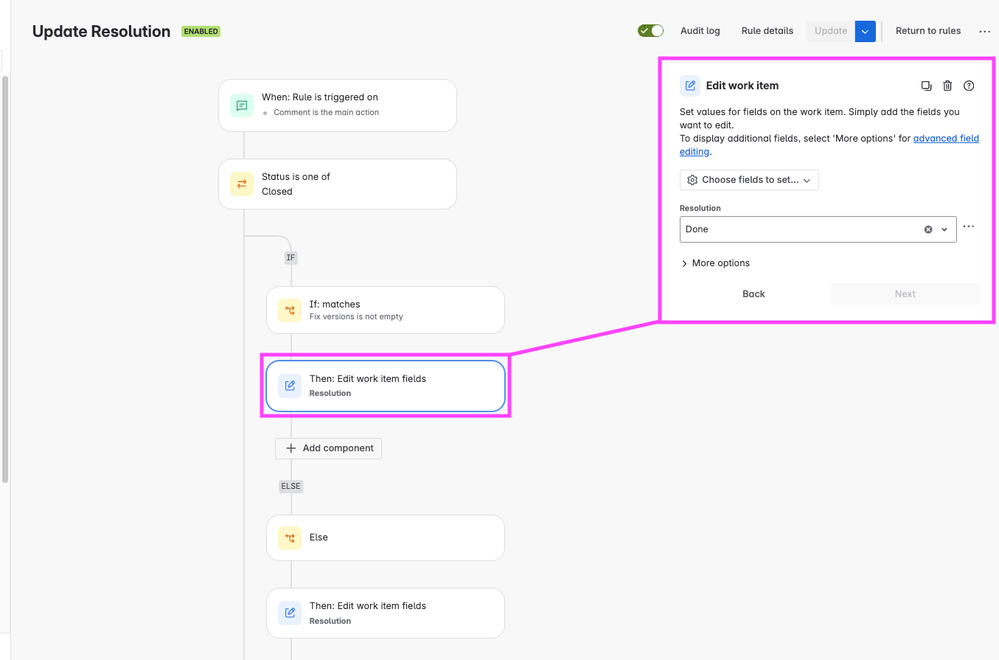Open the help icon in Edit work item
999x660 pixels.
968,86
